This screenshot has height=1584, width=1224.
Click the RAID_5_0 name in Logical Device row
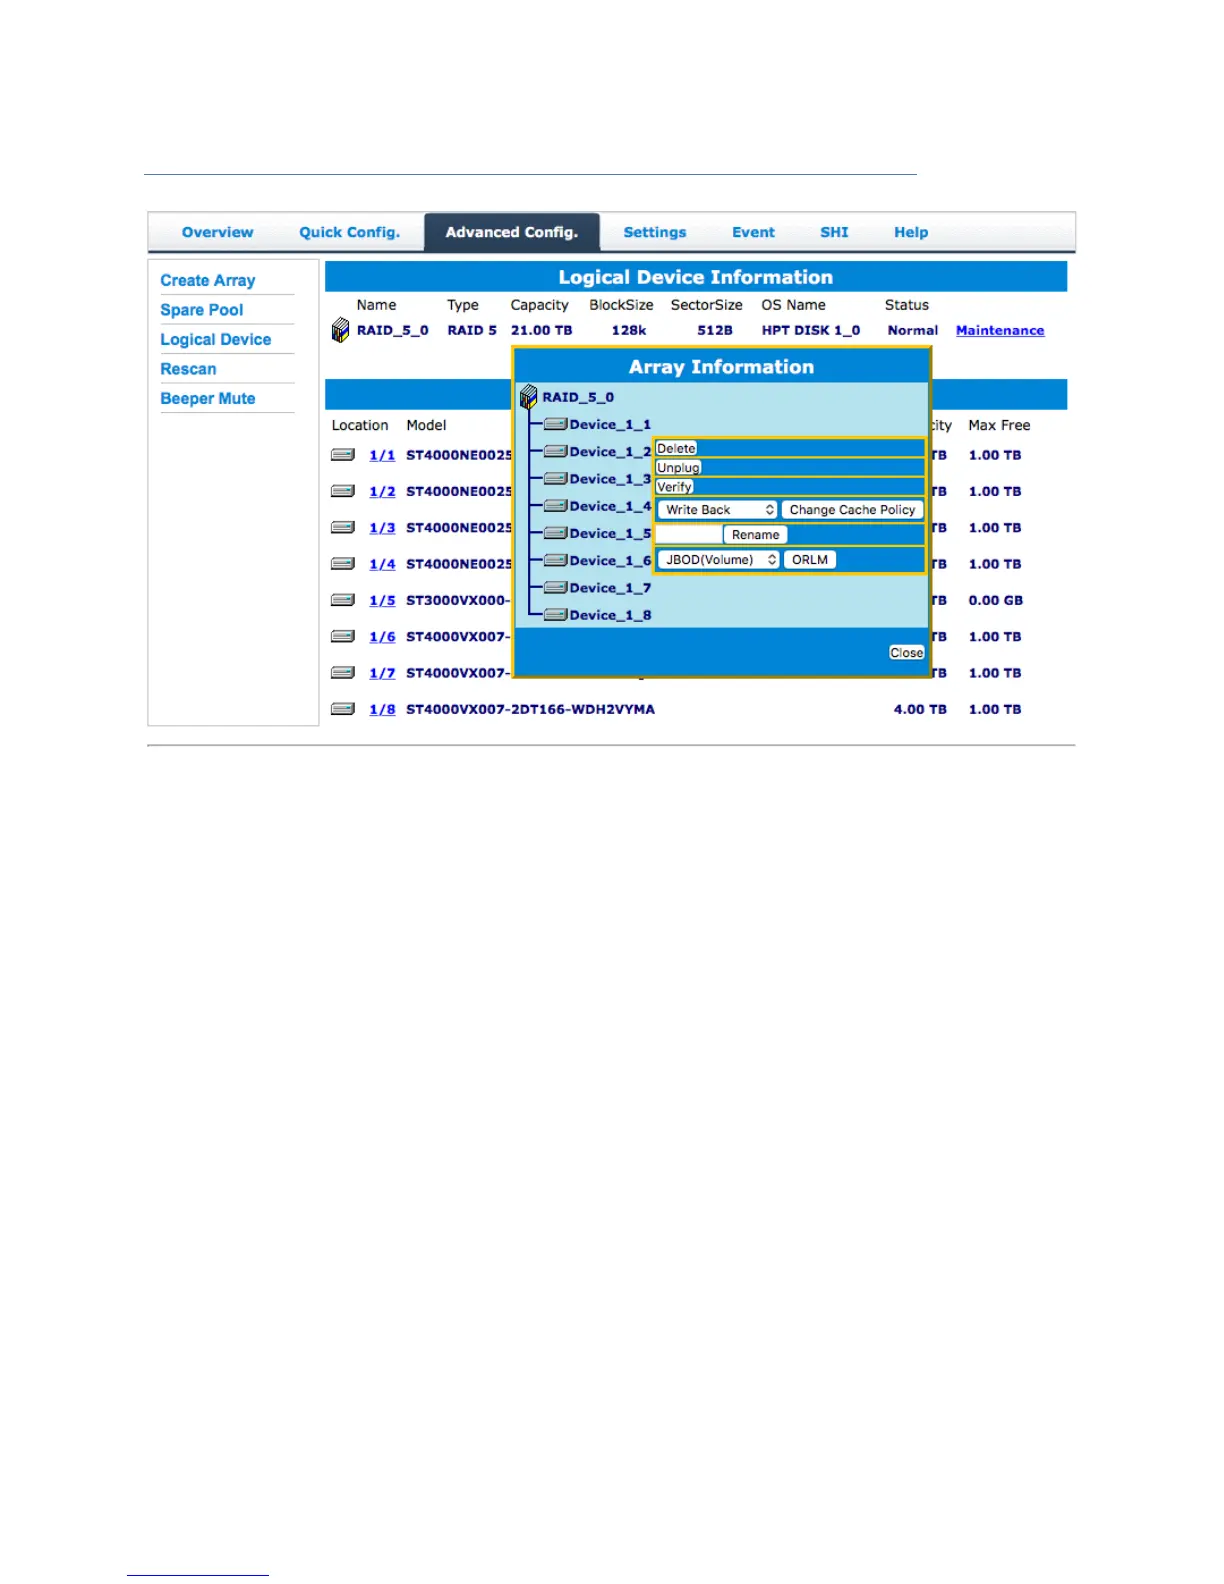[x=392, y=330]
